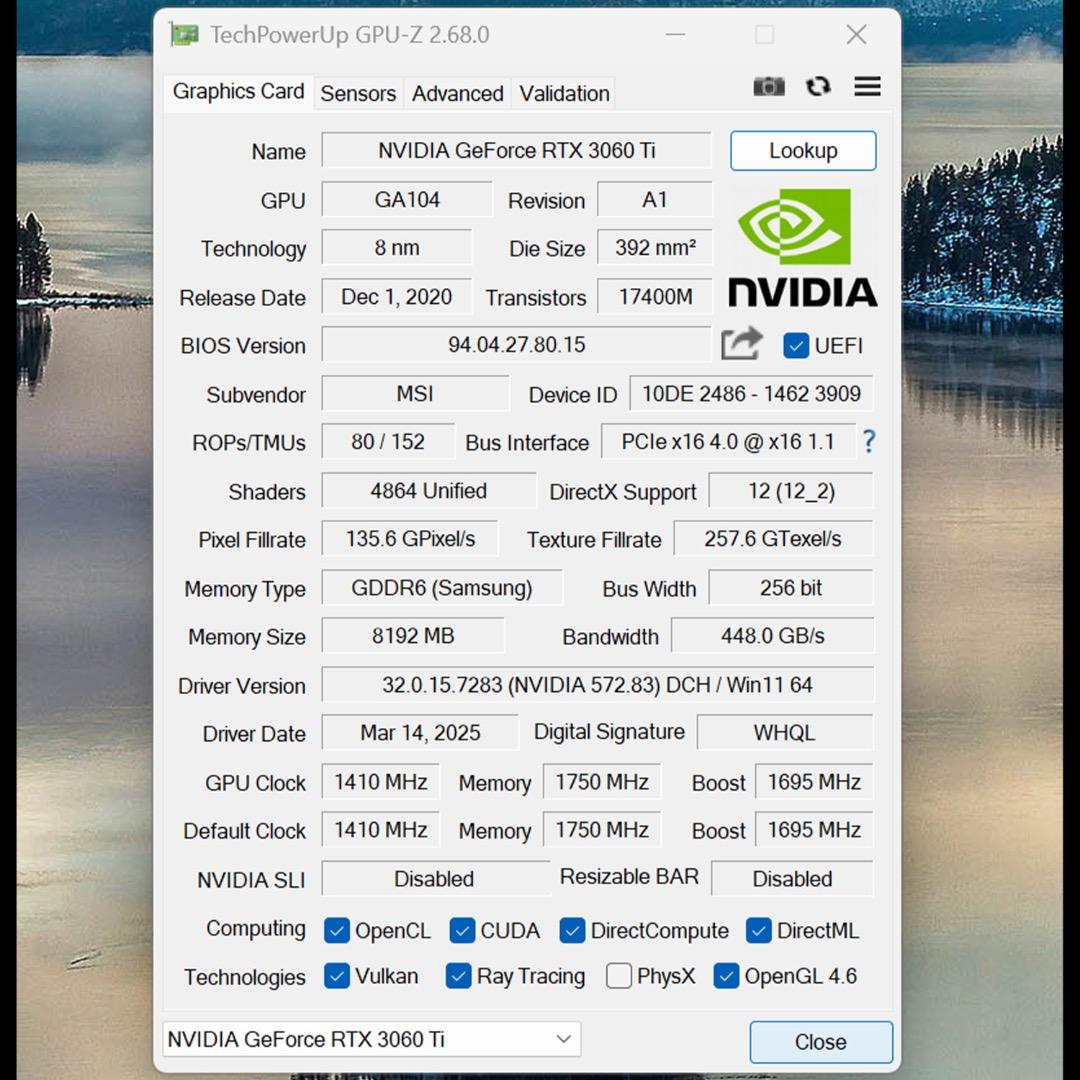1080x1080 pixels.
Task: Click the Name field showing RTX 3060 Ti
Action: (x=515, y=150)
